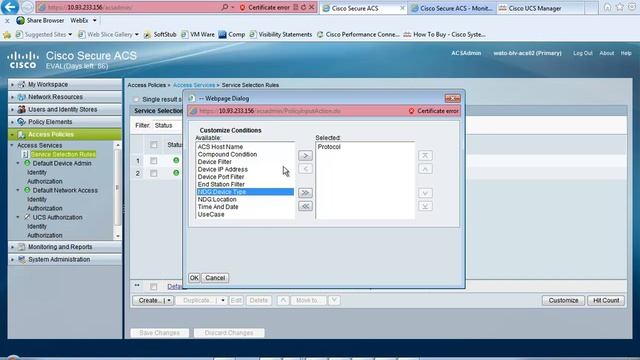This screenshot has width=640, height=360.
Task: Move selected item down one position
Action: coord(425,193)
